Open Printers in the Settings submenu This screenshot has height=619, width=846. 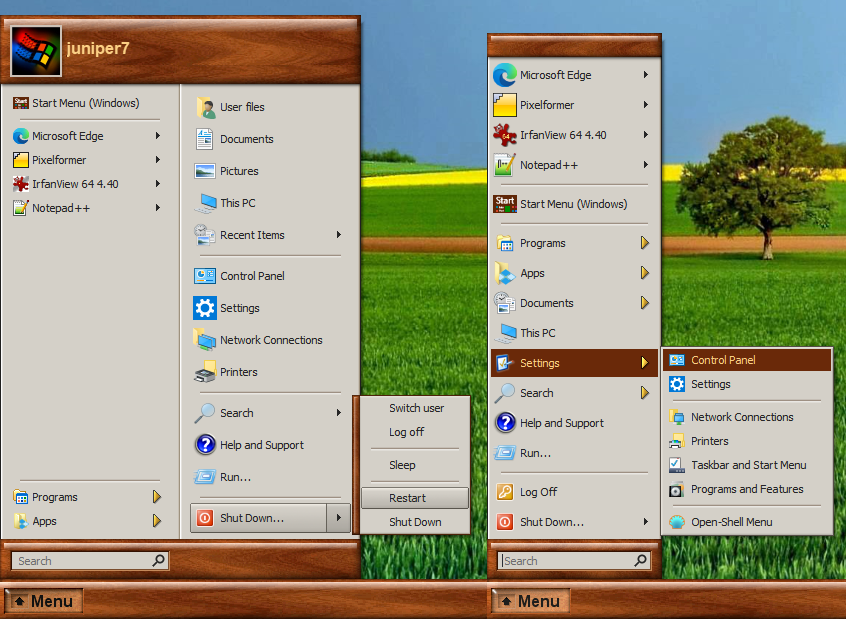click(709, 441)
